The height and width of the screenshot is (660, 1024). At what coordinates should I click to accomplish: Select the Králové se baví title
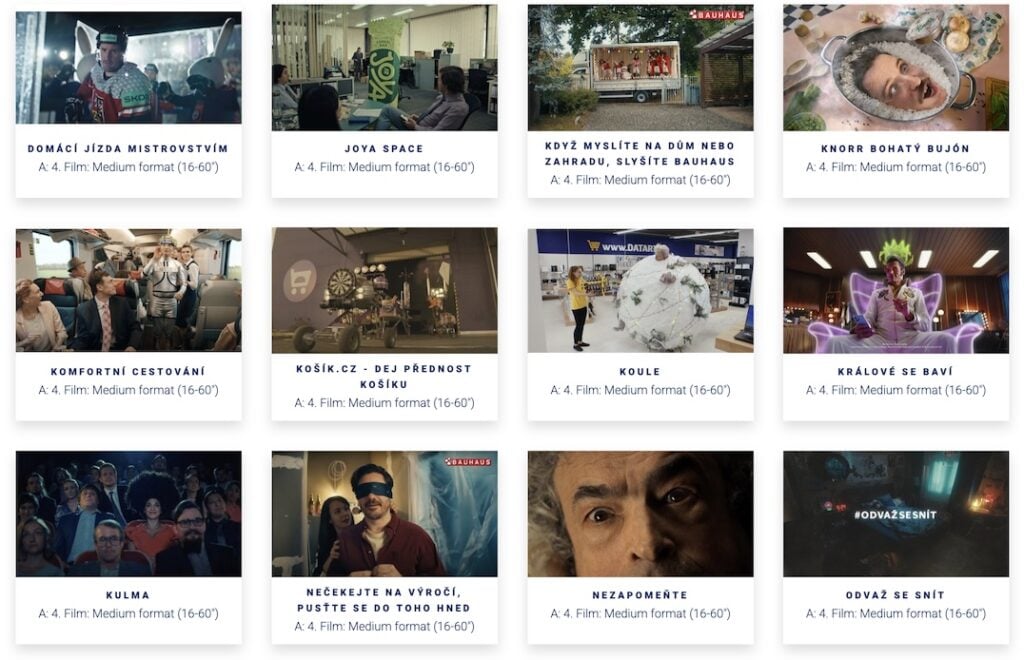895,372
